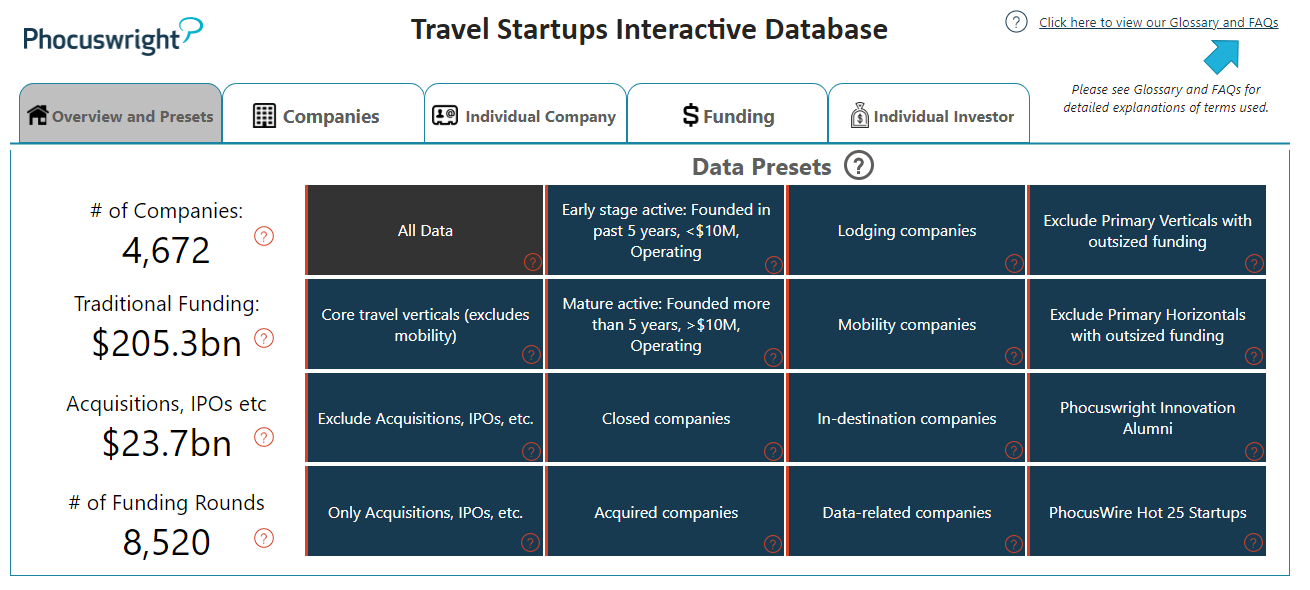
Task: Apply the Exclude Acquisitions, IPOs, etc. preset
Action: point(424,417)
